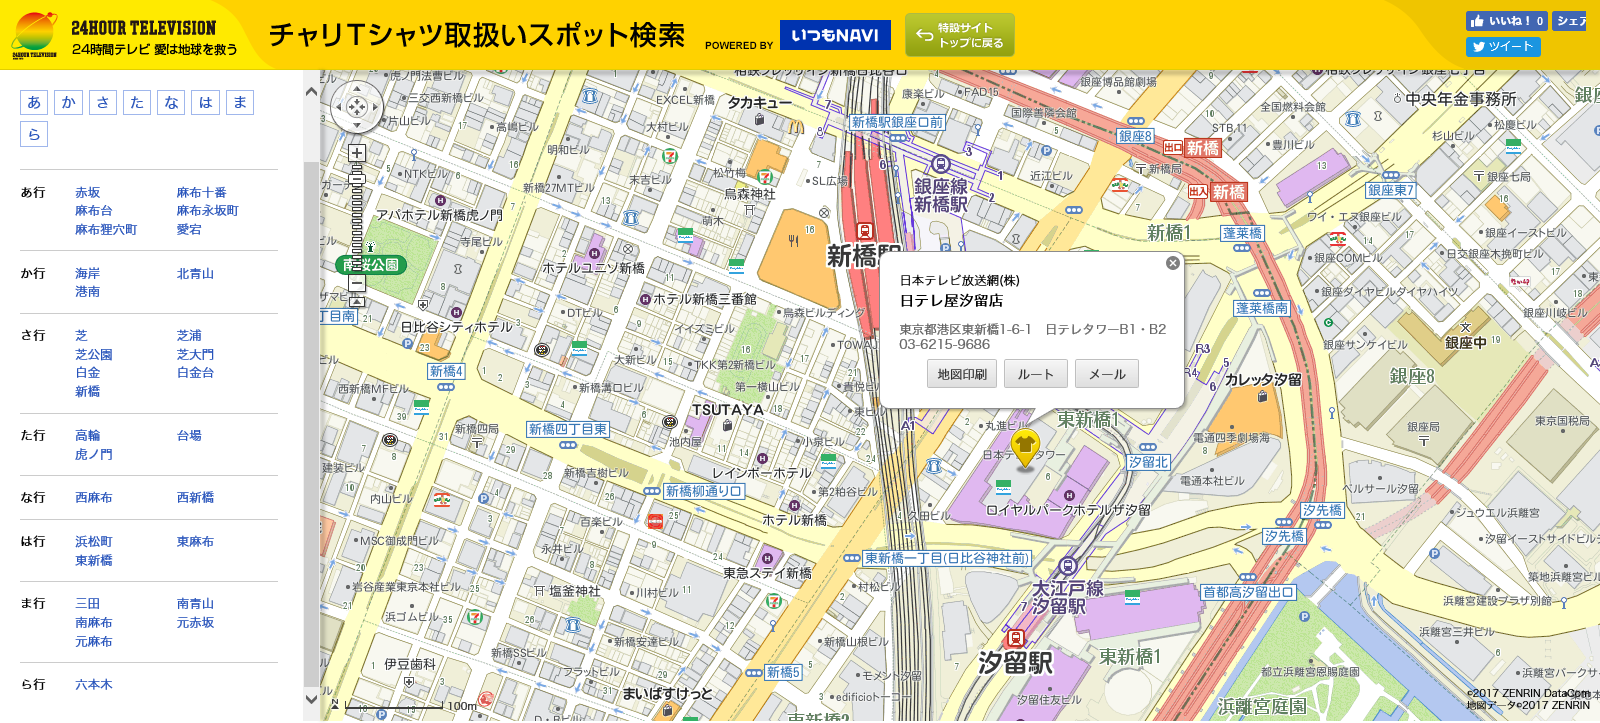Open the 東新橋 area link

tap(93, 561)
